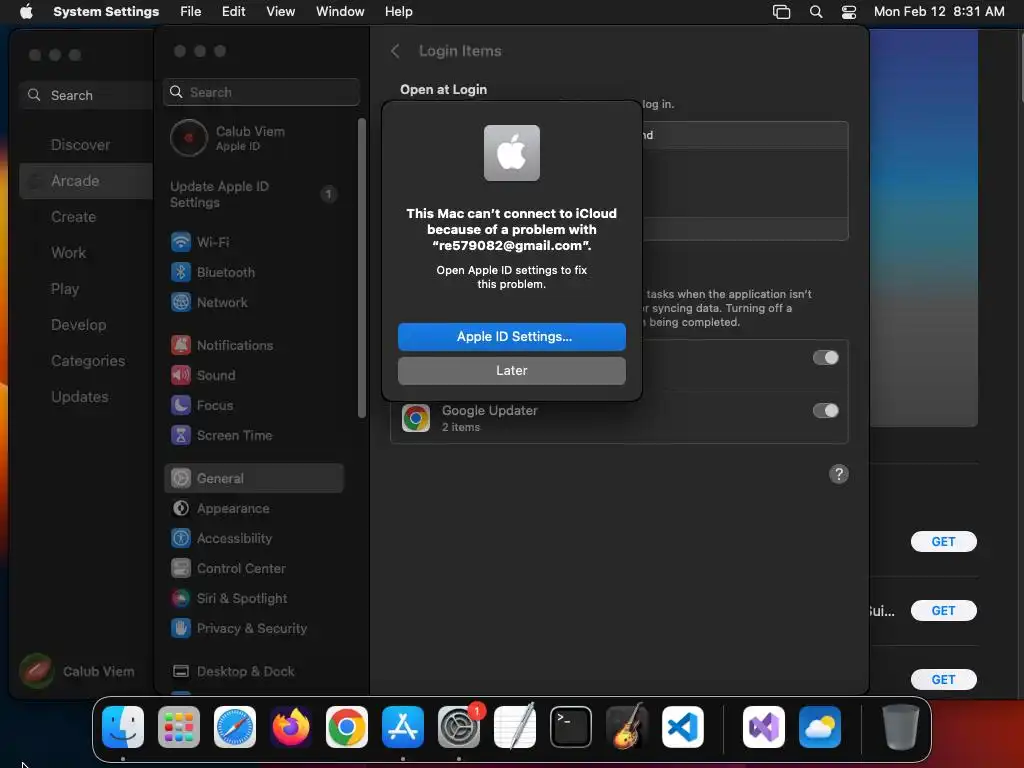Open Sound settings speaker icon
Viewport: 1024px width, 768px height.
click(181, 376)
